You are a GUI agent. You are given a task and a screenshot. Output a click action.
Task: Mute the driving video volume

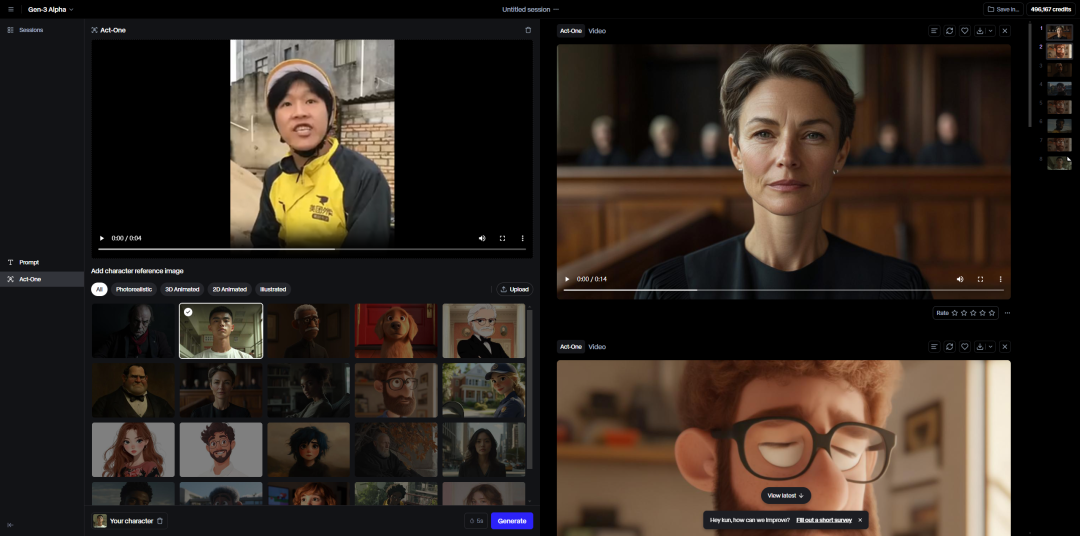(482, 238)
